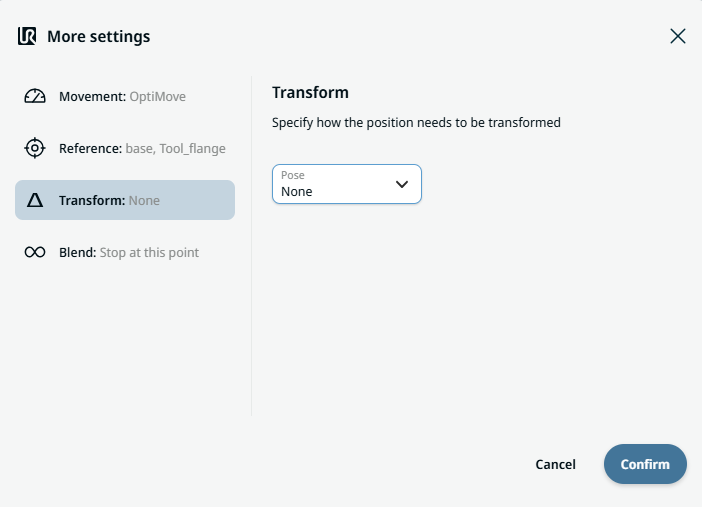The image size is (702, 507).
Task: Click the 'Stop at this point' text
Action: coord(149,253)
